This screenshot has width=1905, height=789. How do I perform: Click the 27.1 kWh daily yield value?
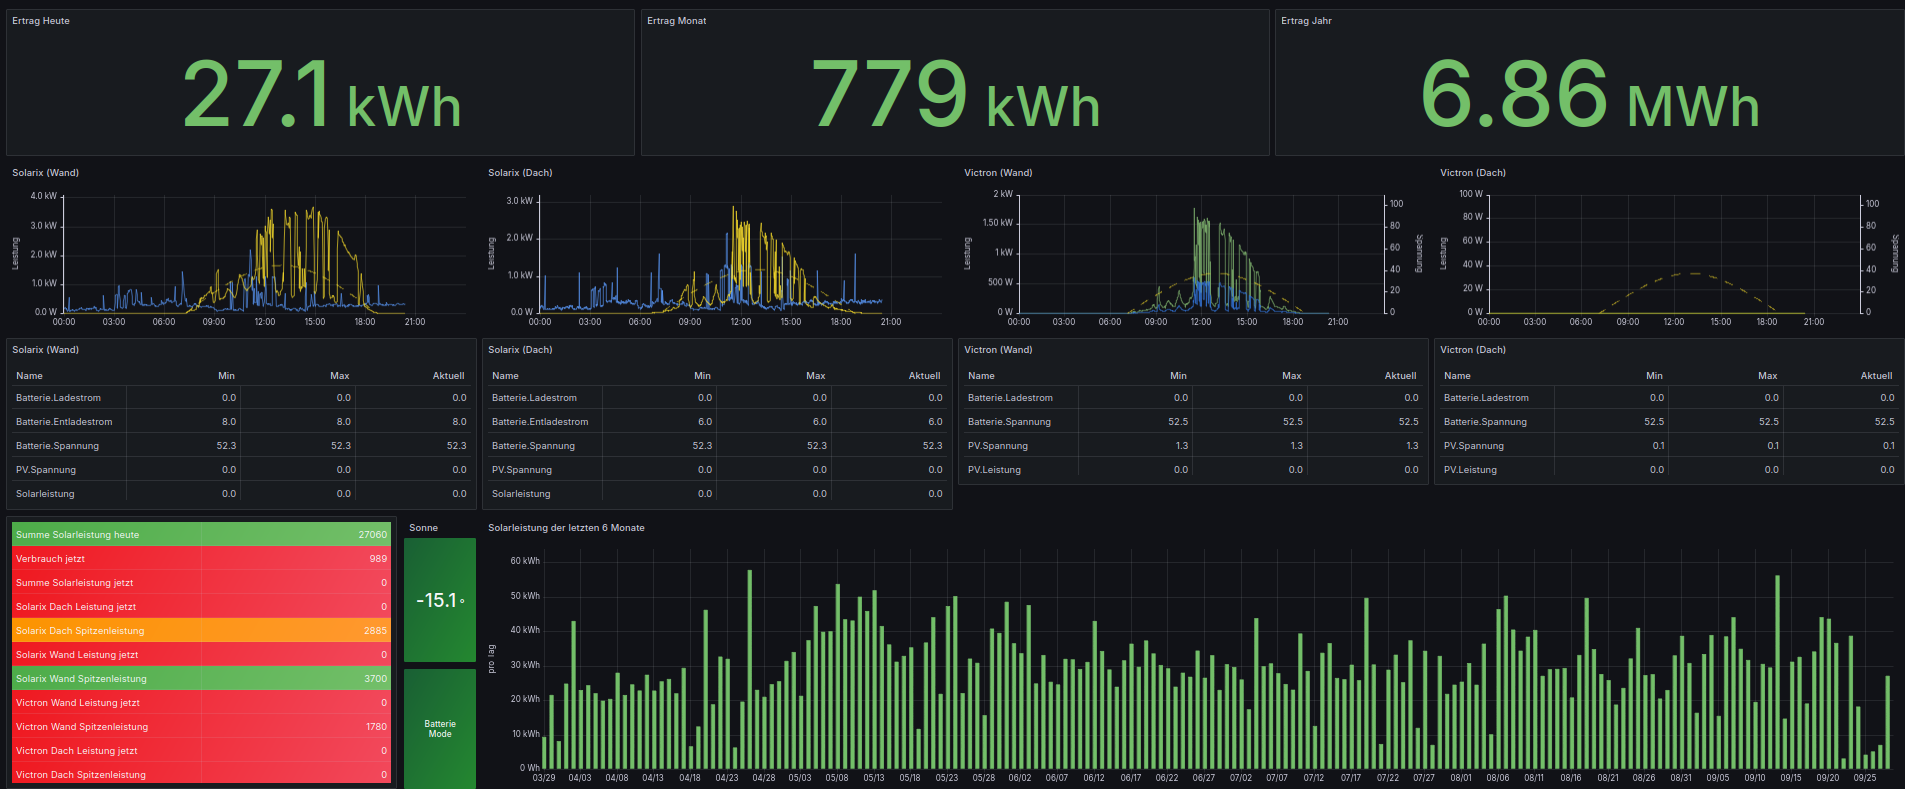(321, 94)
